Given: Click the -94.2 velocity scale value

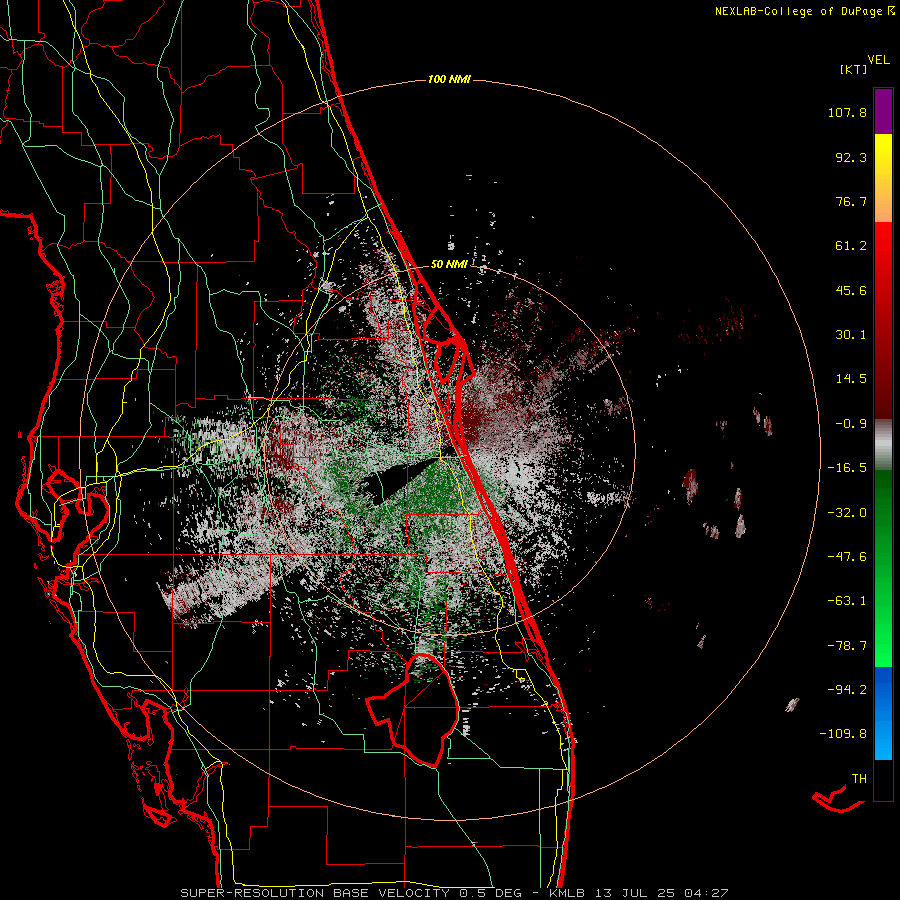Looking at the screenshot, I should click(847, 689).
